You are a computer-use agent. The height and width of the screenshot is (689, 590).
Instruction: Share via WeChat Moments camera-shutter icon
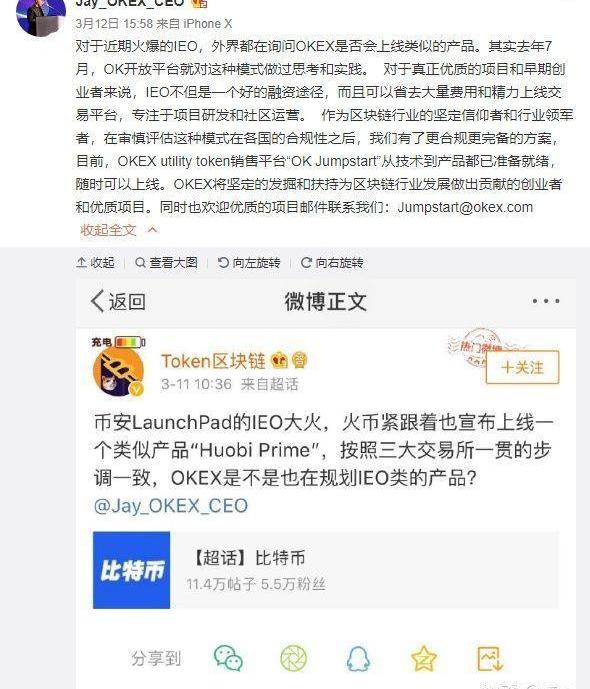[293, 658]
